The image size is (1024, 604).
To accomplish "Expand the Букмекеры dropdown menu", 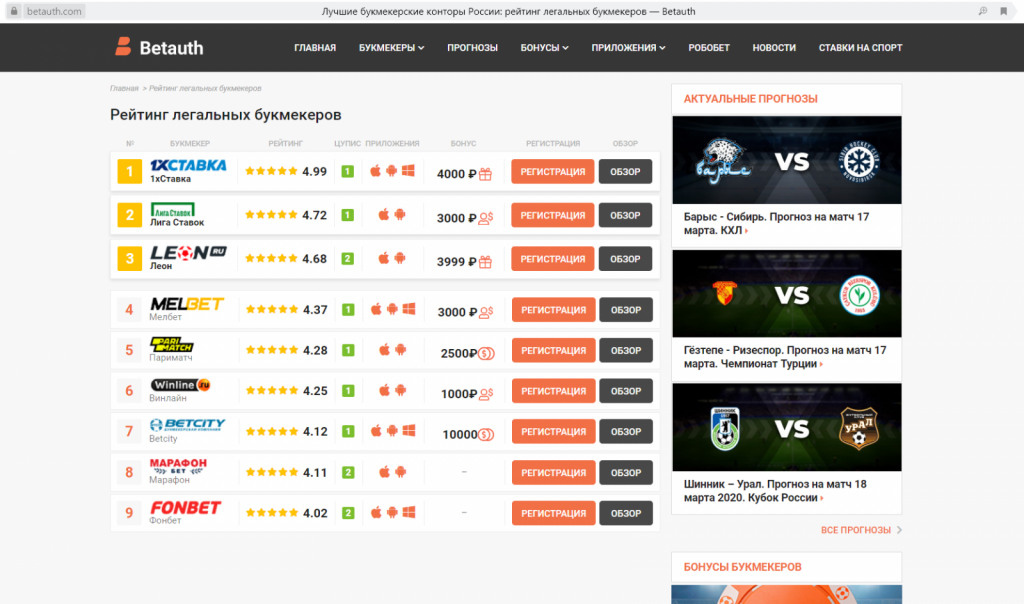I will click(x=391, y=48).
